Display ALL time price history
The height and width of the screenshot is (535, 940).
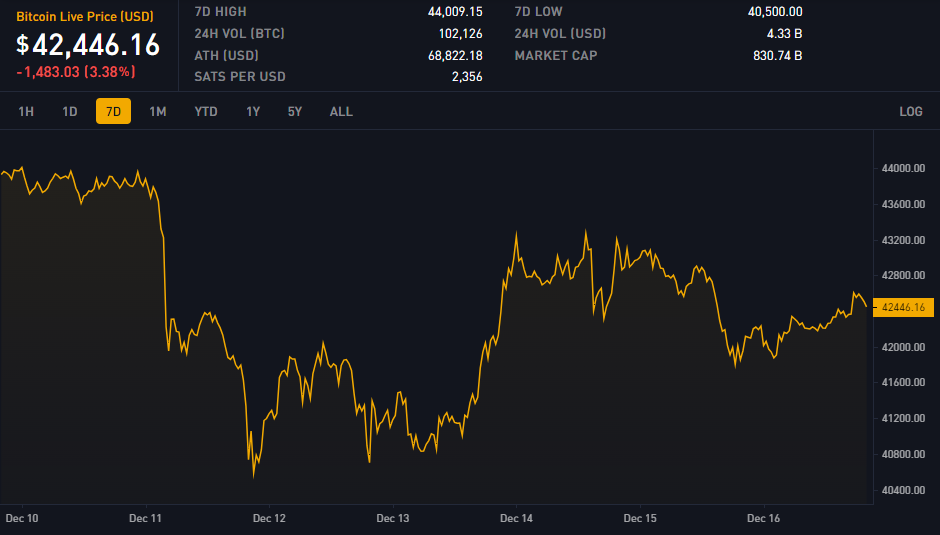coord(341,111)
